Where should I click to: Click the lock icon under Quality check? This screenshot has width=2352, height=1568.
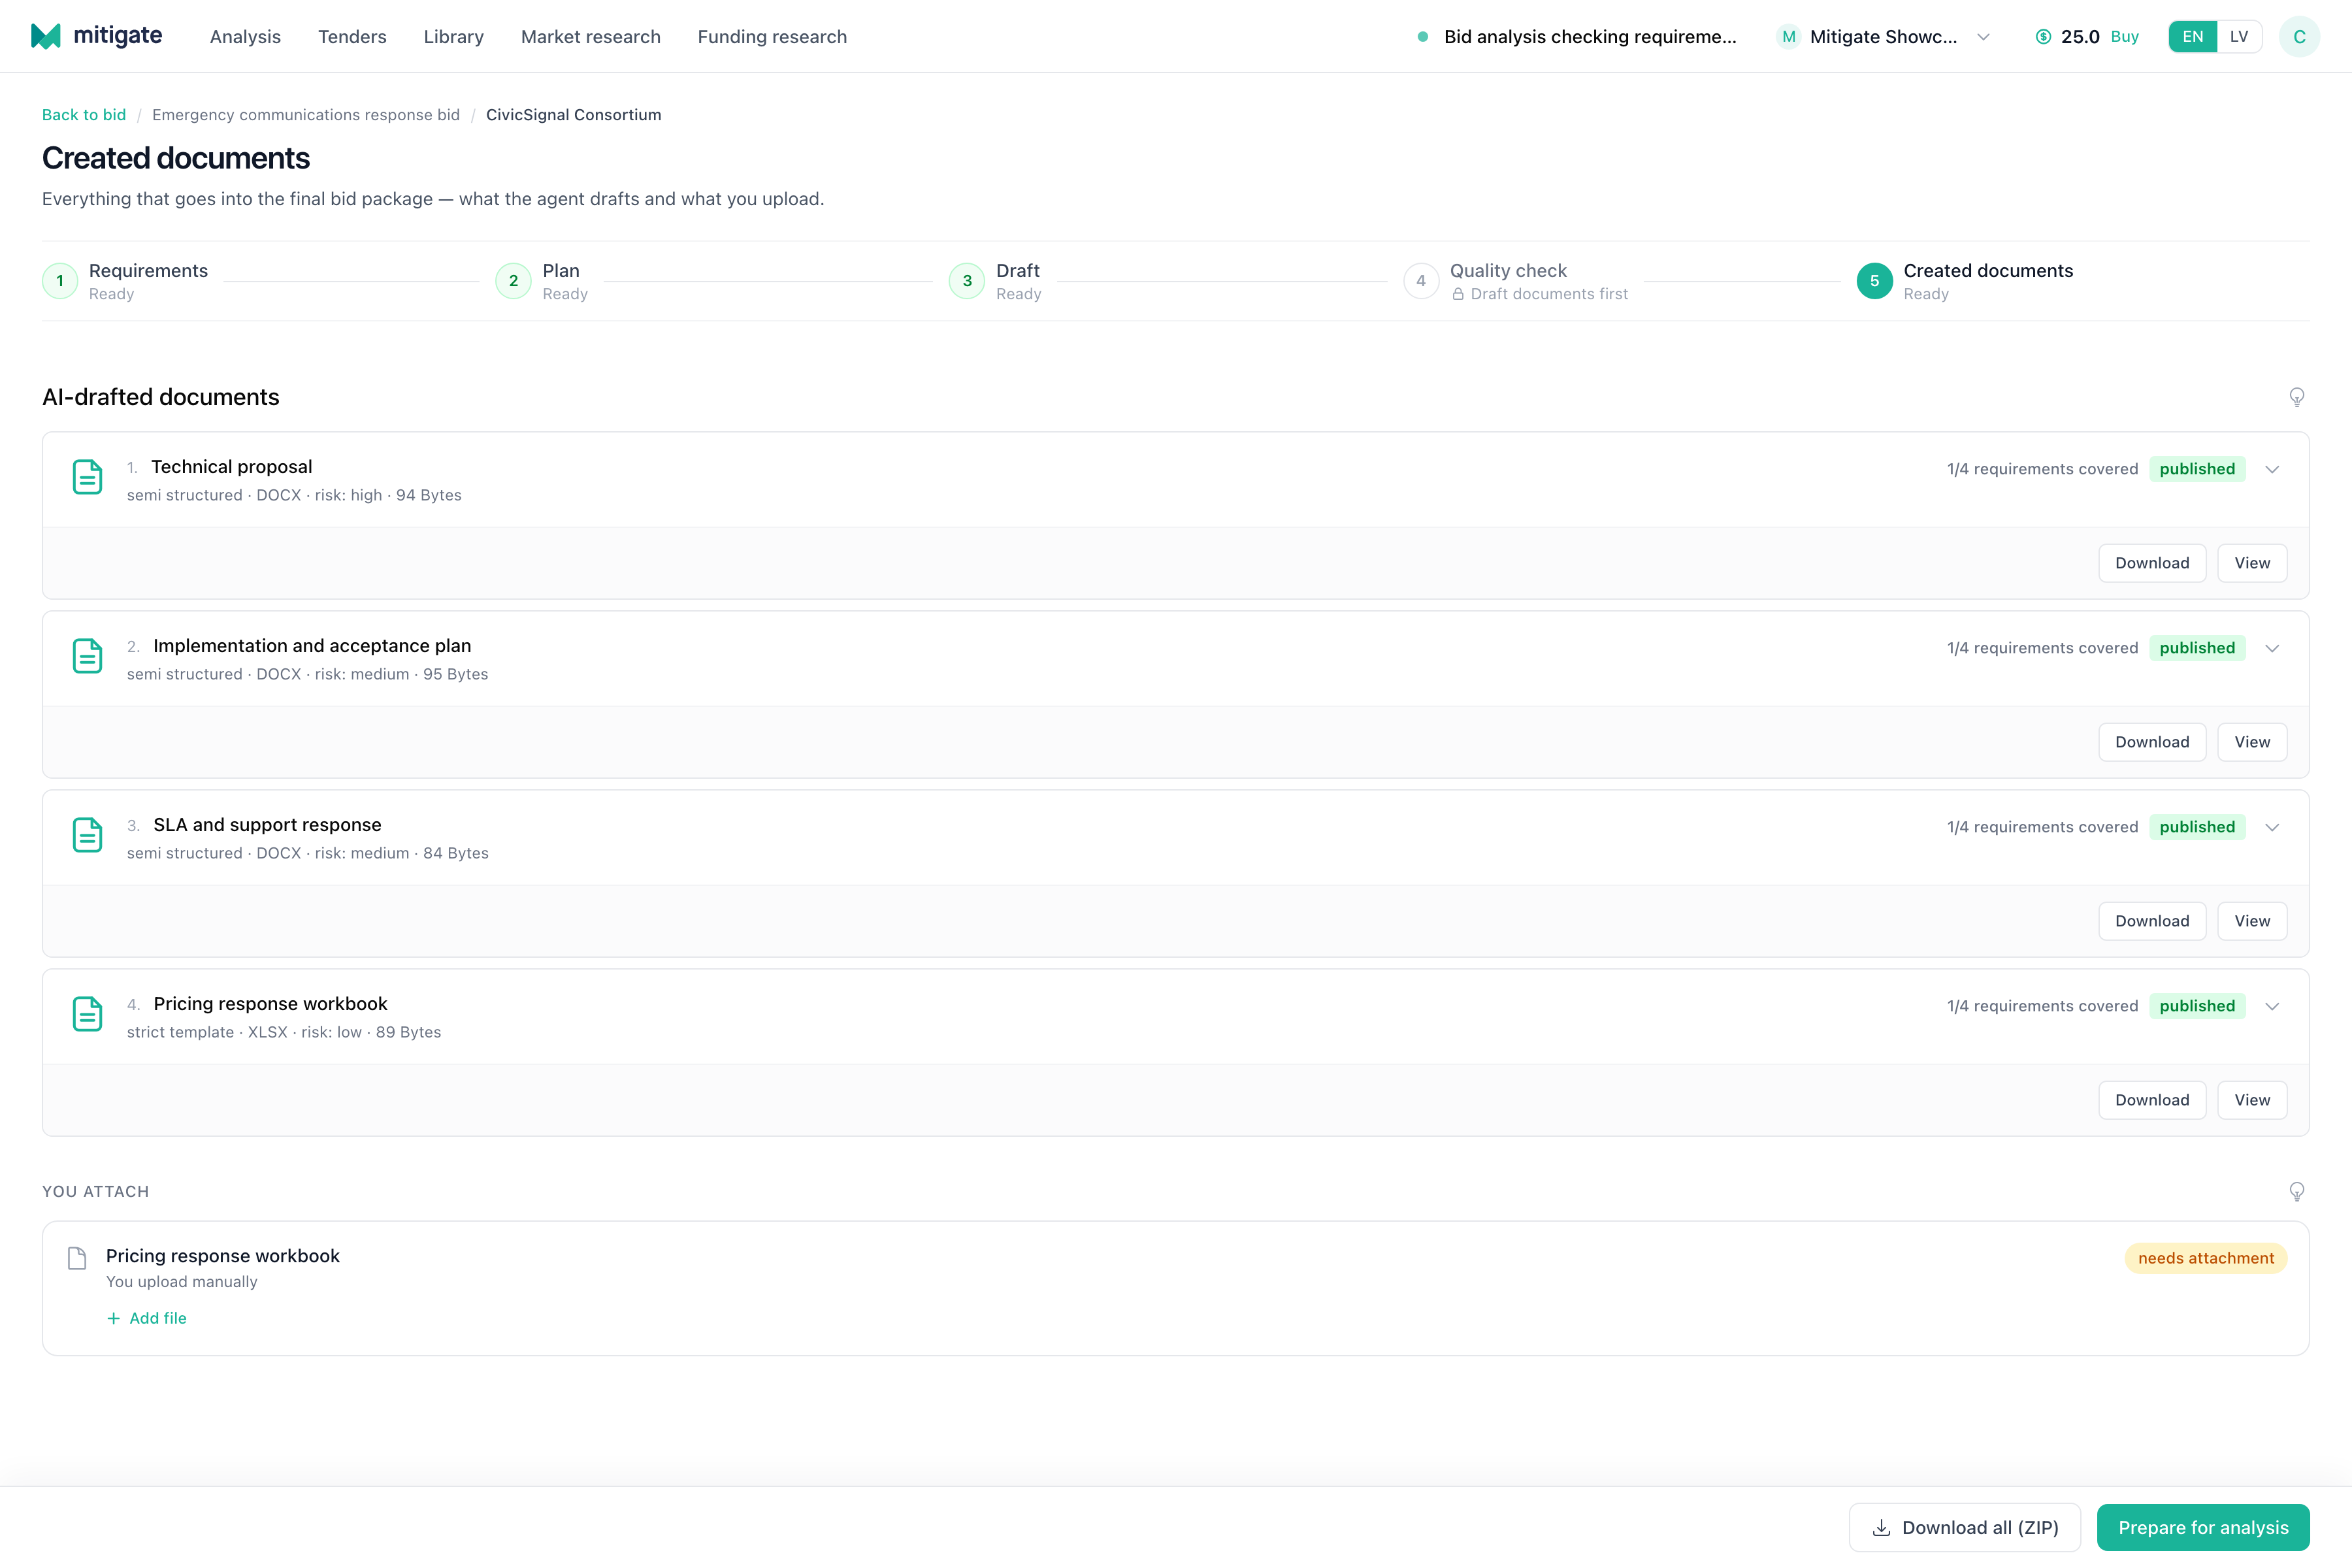(1458, 294)
